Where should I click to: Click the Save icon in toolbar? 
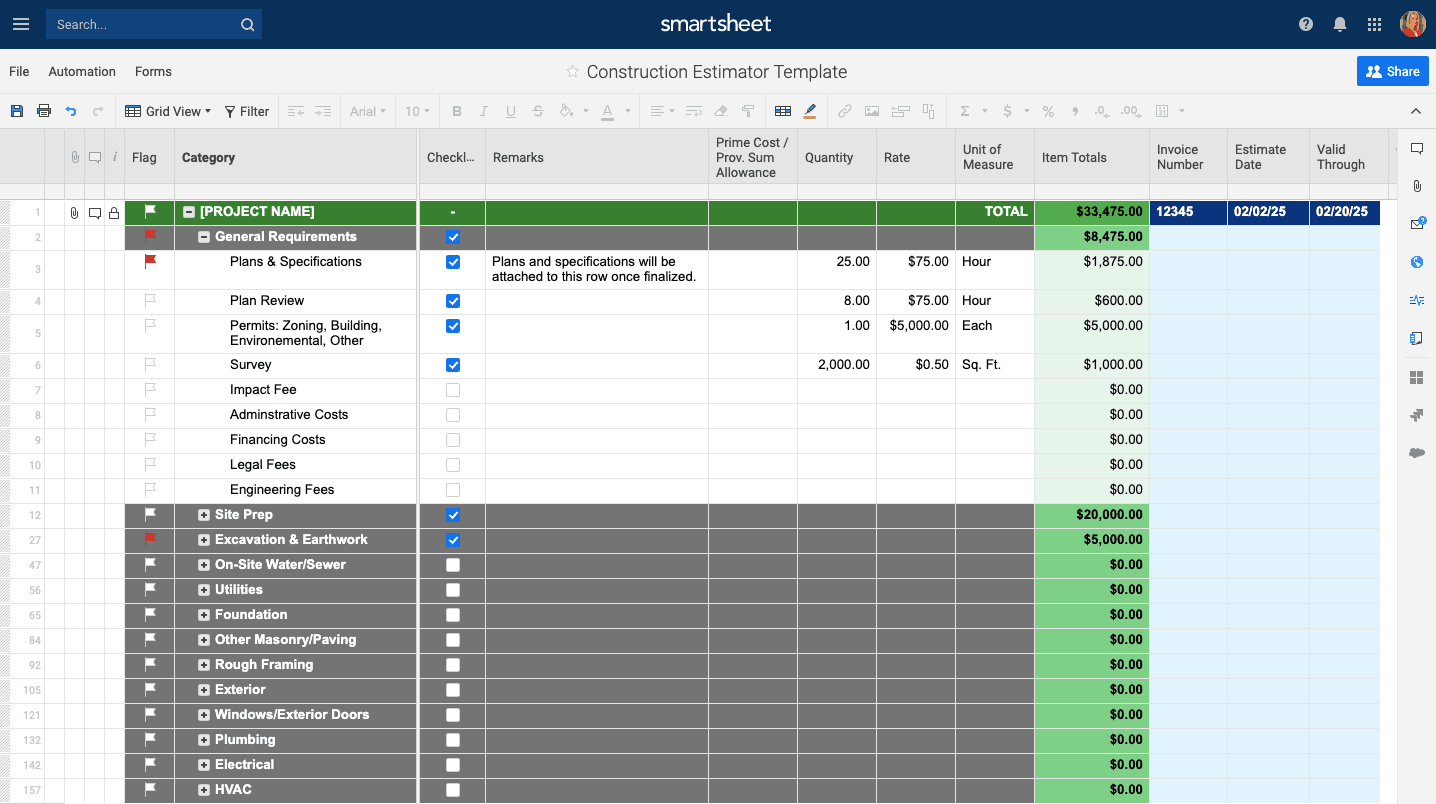17,111
